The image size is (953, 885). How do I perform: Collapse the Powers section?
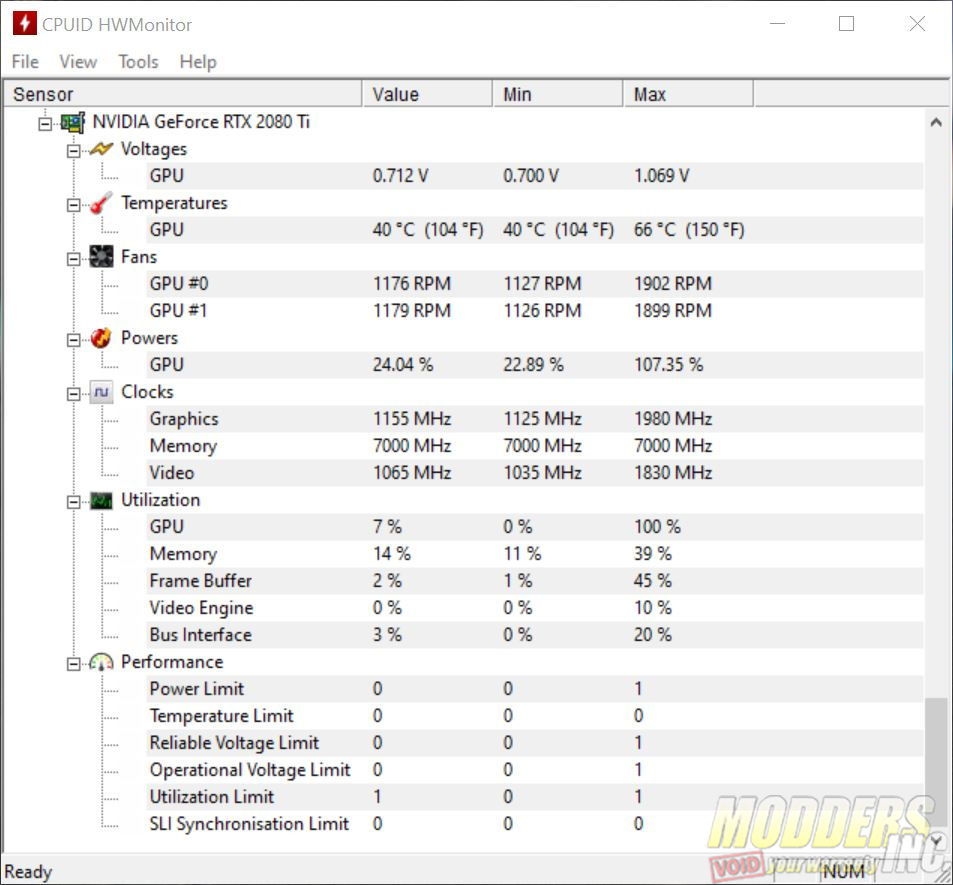74,340
